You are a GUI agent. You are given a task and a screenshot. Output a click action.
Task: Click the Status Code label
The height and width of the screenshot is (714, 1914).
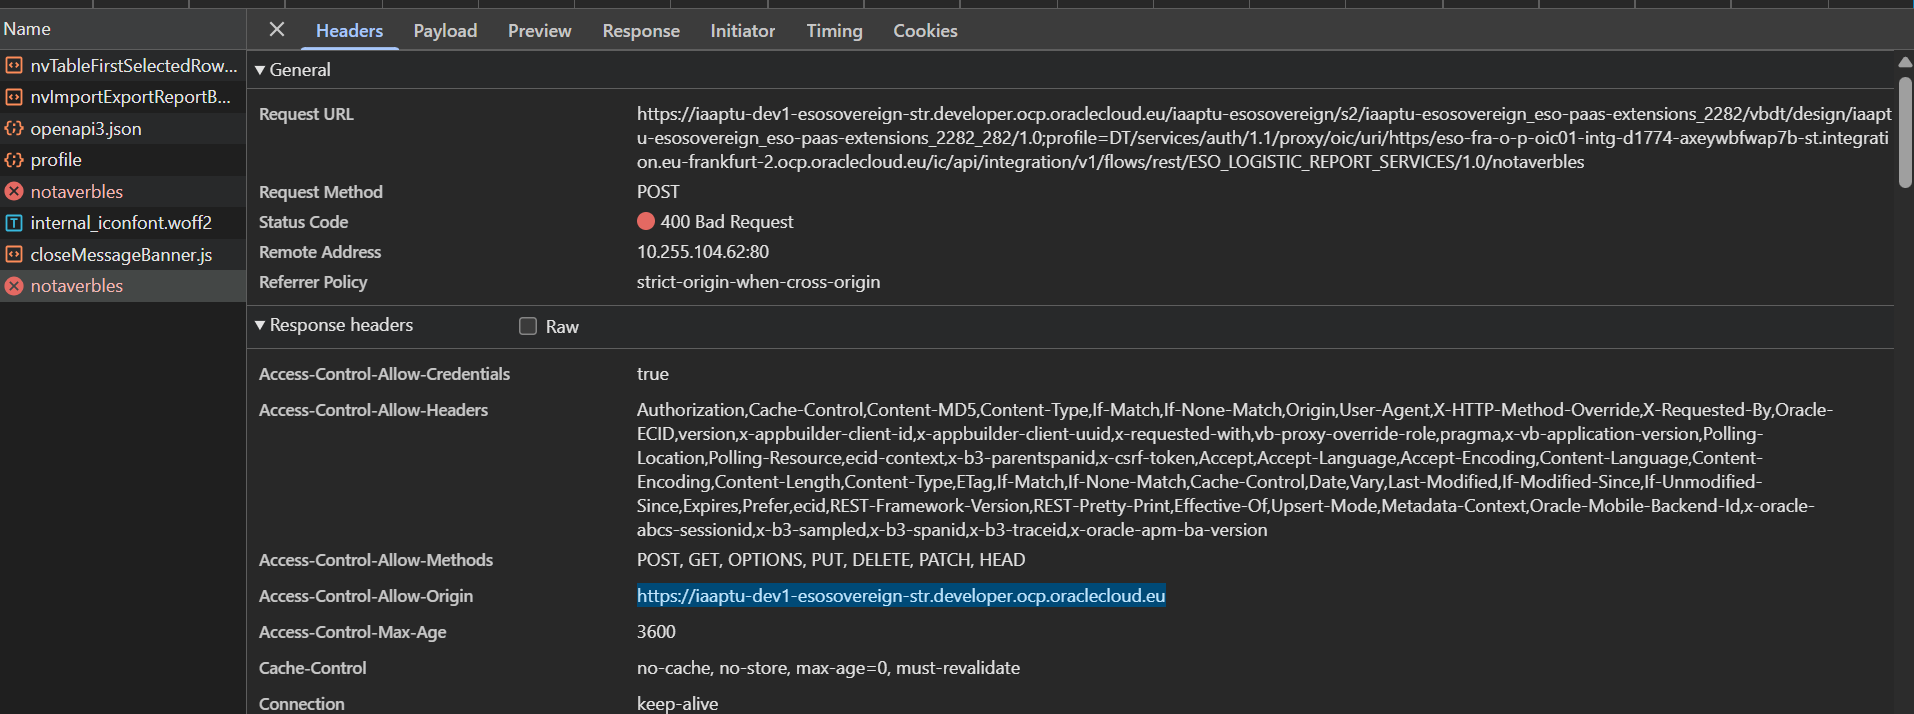click(x=303, y=222)
